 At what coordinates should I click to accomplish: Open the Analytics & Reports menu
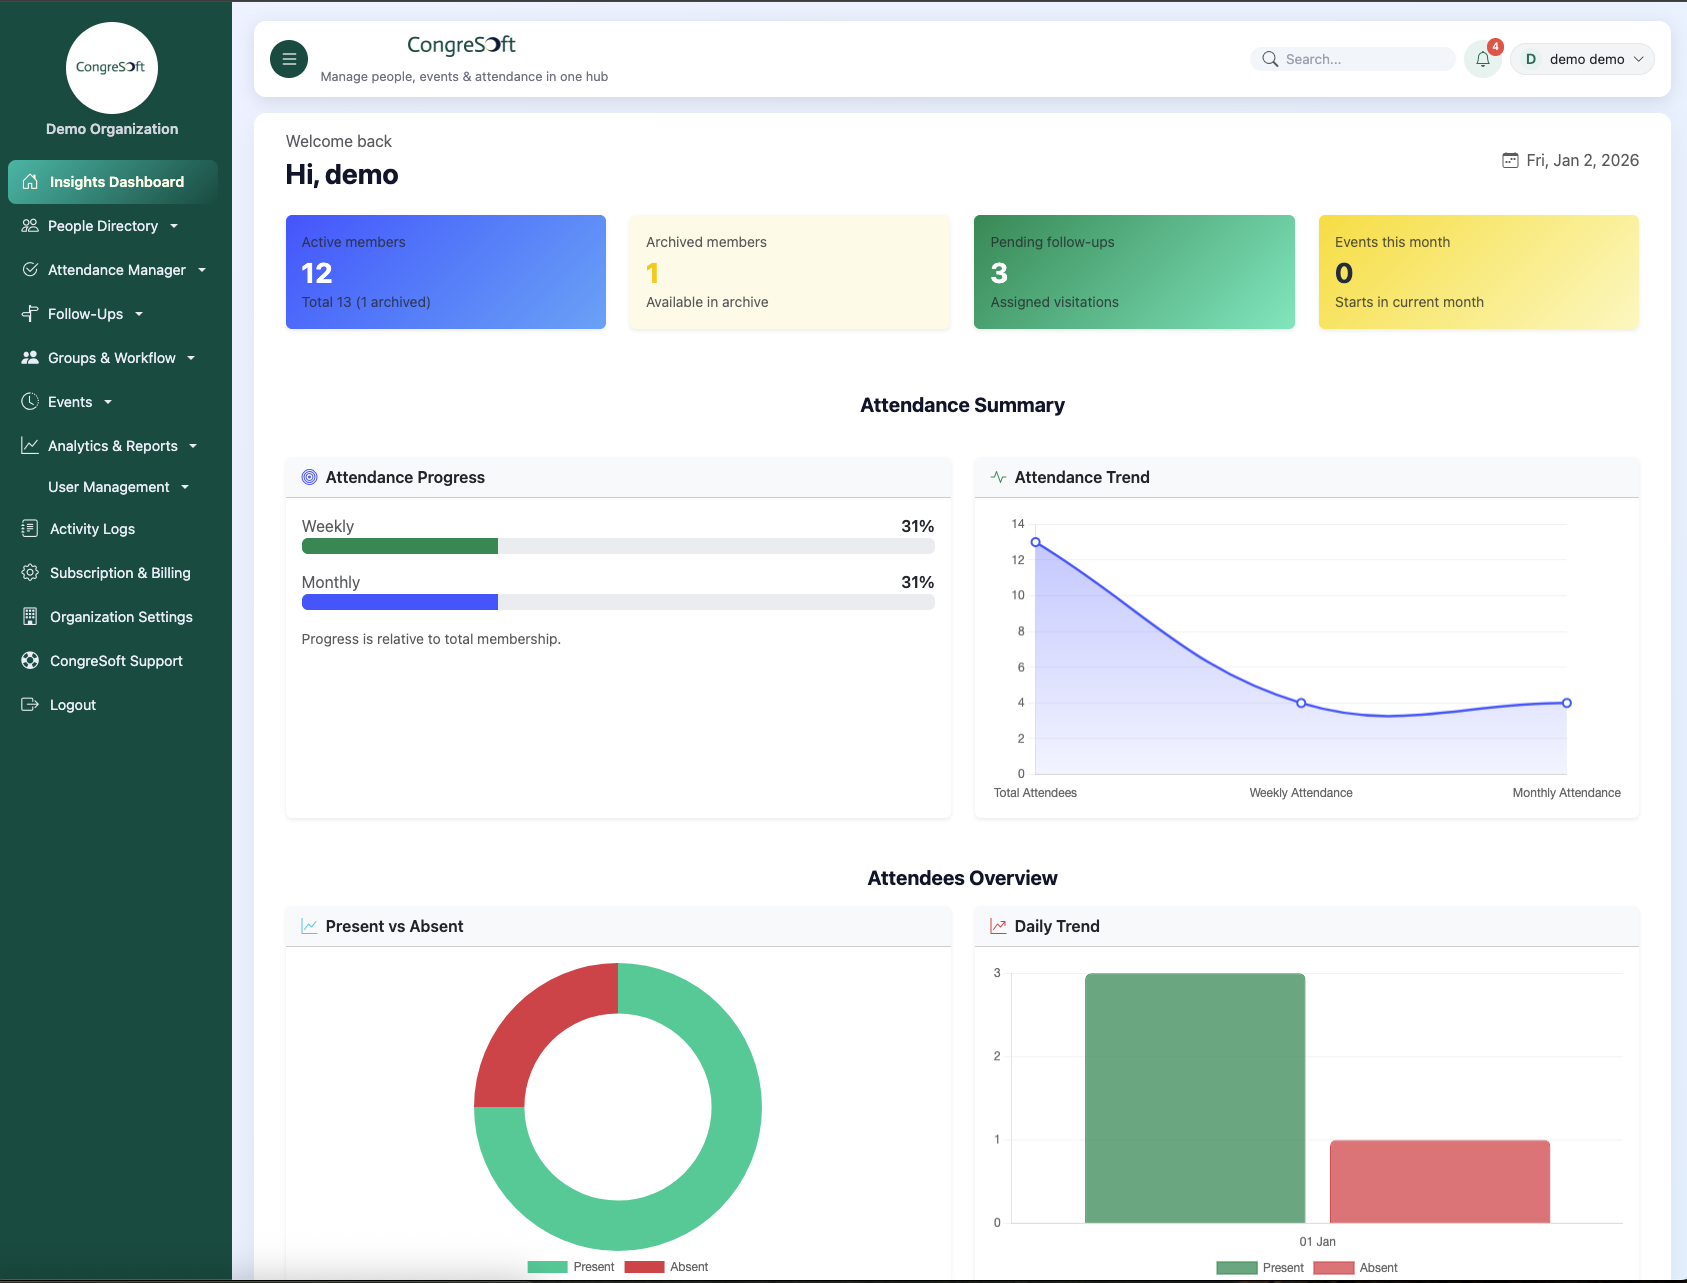point(112,446)
